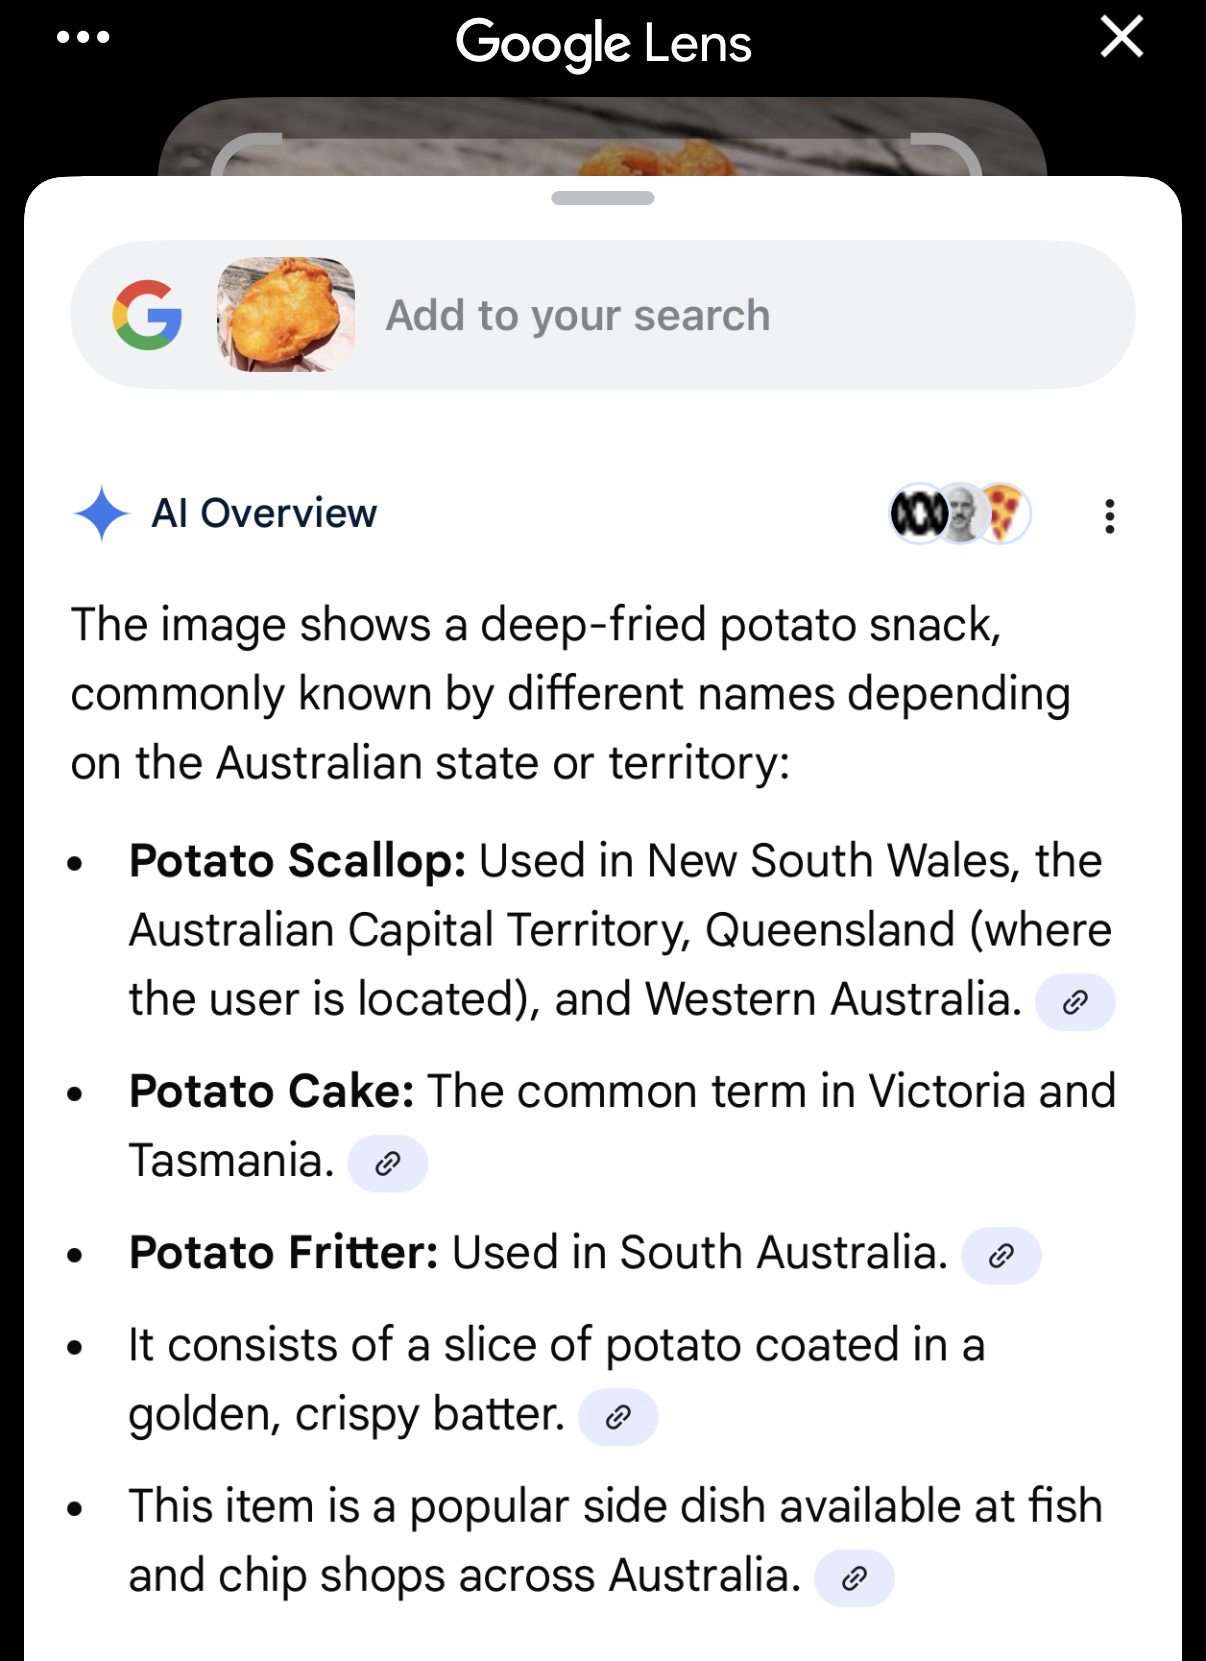Open source link after Potato Fritter bullet
The height and width of the screenshot is (1661, 1206).
pyautogui.click(x=1001, y=1255)
